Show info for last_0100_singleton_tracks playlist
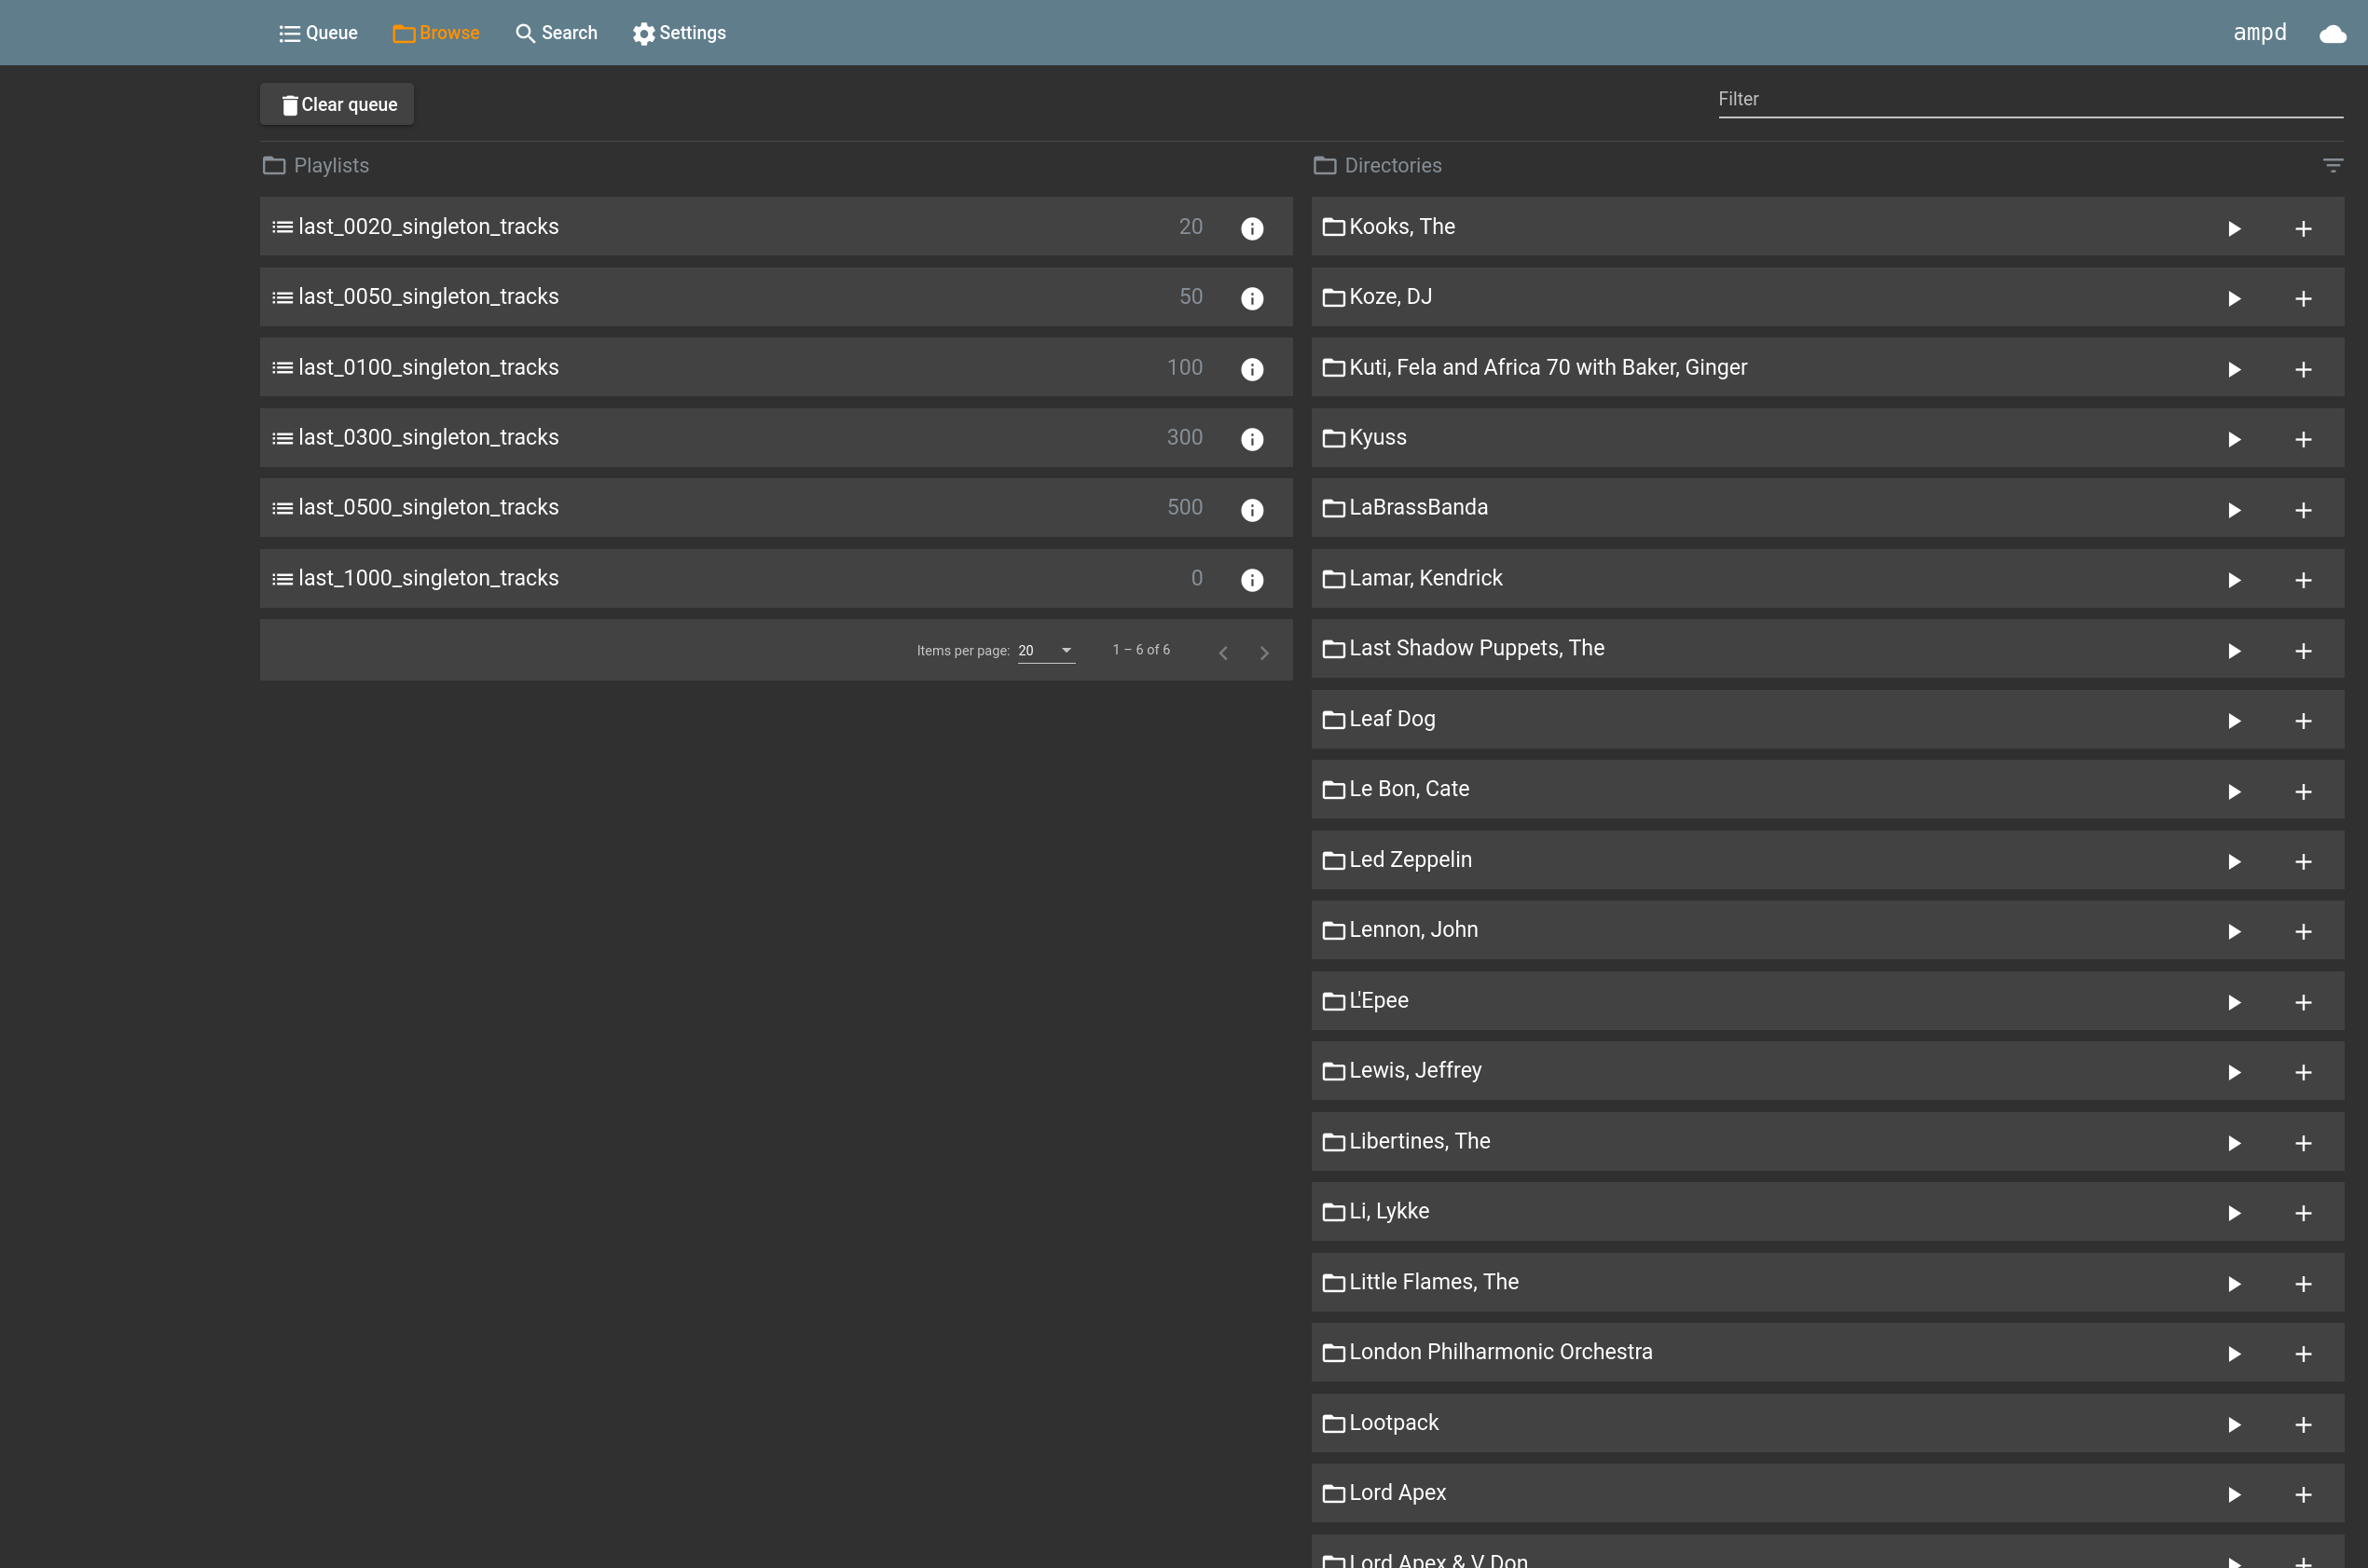The width and height of the screenshot is (2368, 1568). point(1252,369)
